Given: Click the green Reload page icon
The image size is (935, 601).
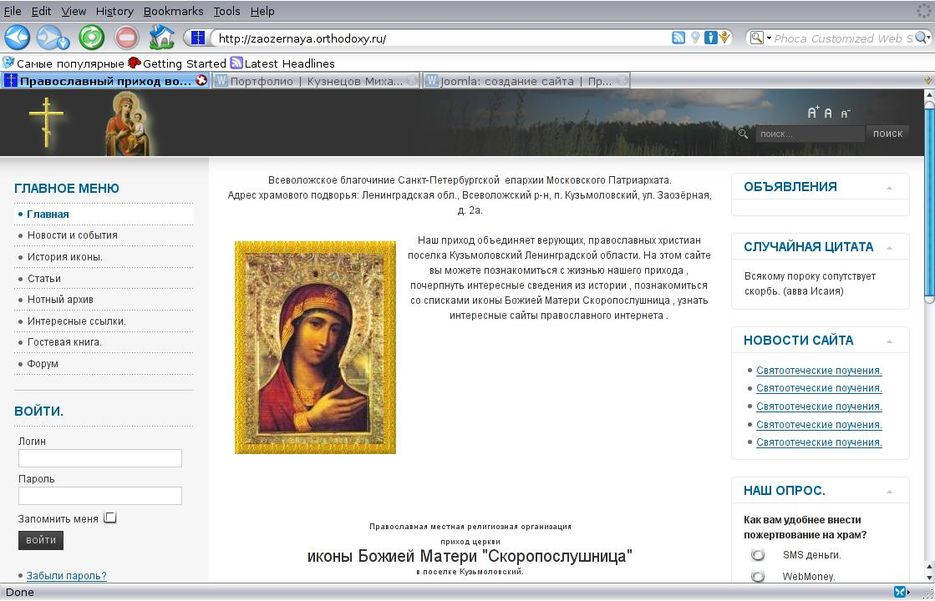Looking at the screenshot, I should coord(90,37).
